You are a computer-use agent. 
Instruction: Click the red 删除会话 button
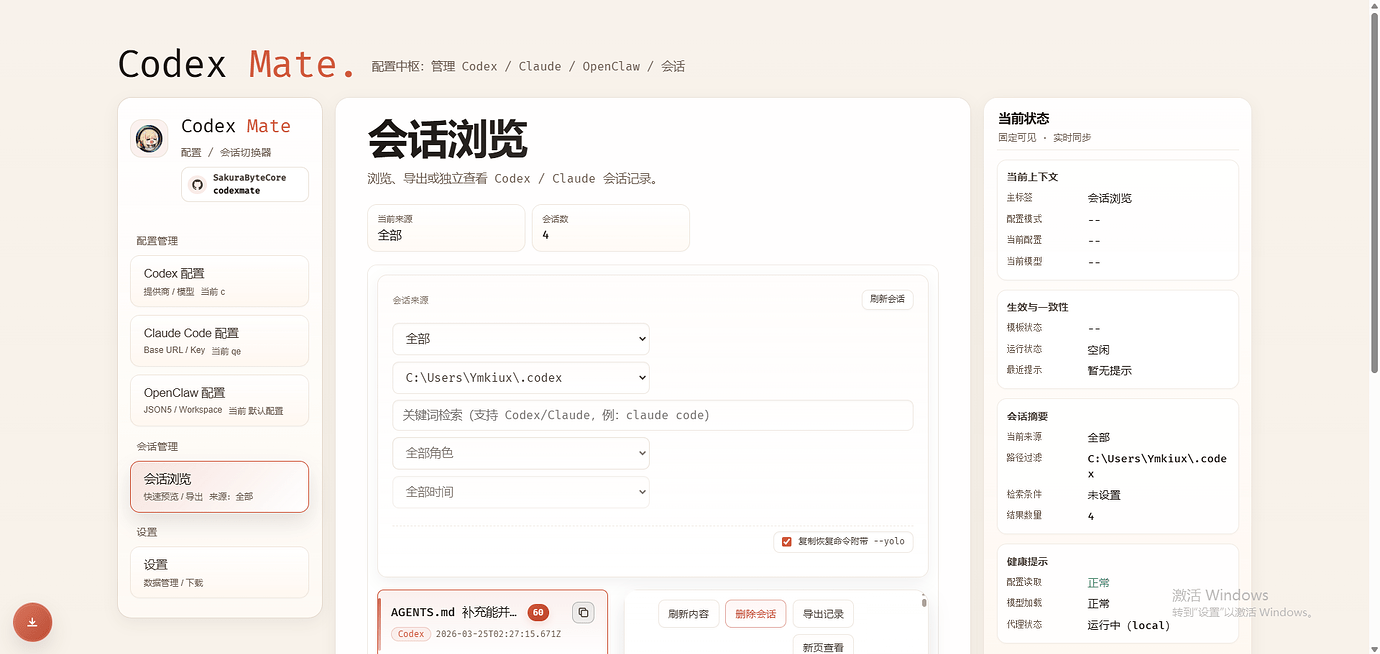[x=756, y=614]
